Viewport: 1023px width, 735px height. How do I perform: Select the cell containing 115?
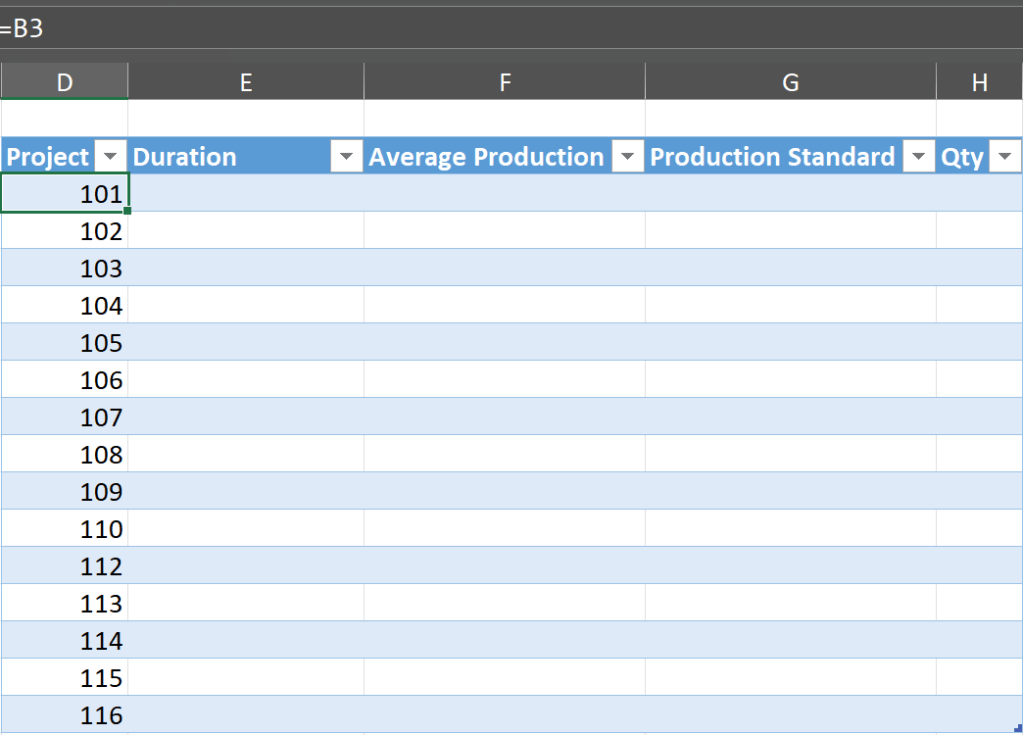(65, 676)
